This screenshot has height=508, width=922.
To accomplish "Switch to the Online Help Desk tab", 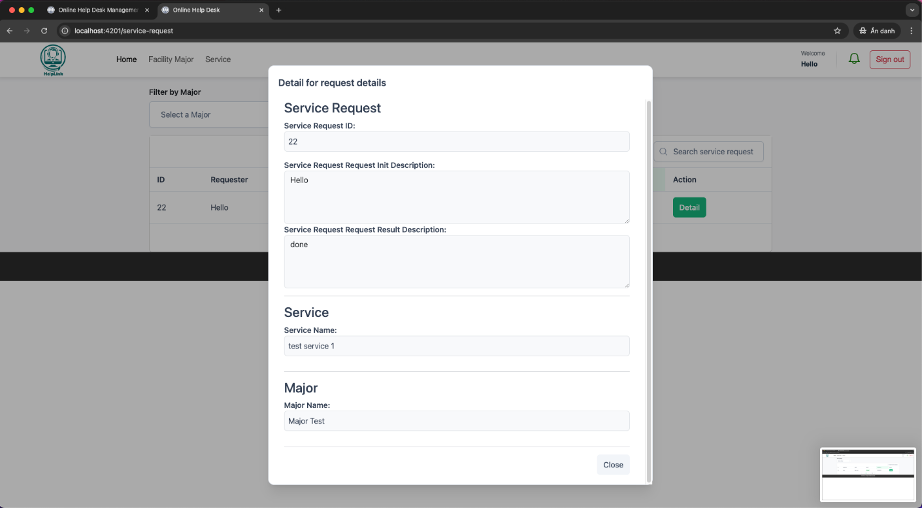I will (213, 10).
